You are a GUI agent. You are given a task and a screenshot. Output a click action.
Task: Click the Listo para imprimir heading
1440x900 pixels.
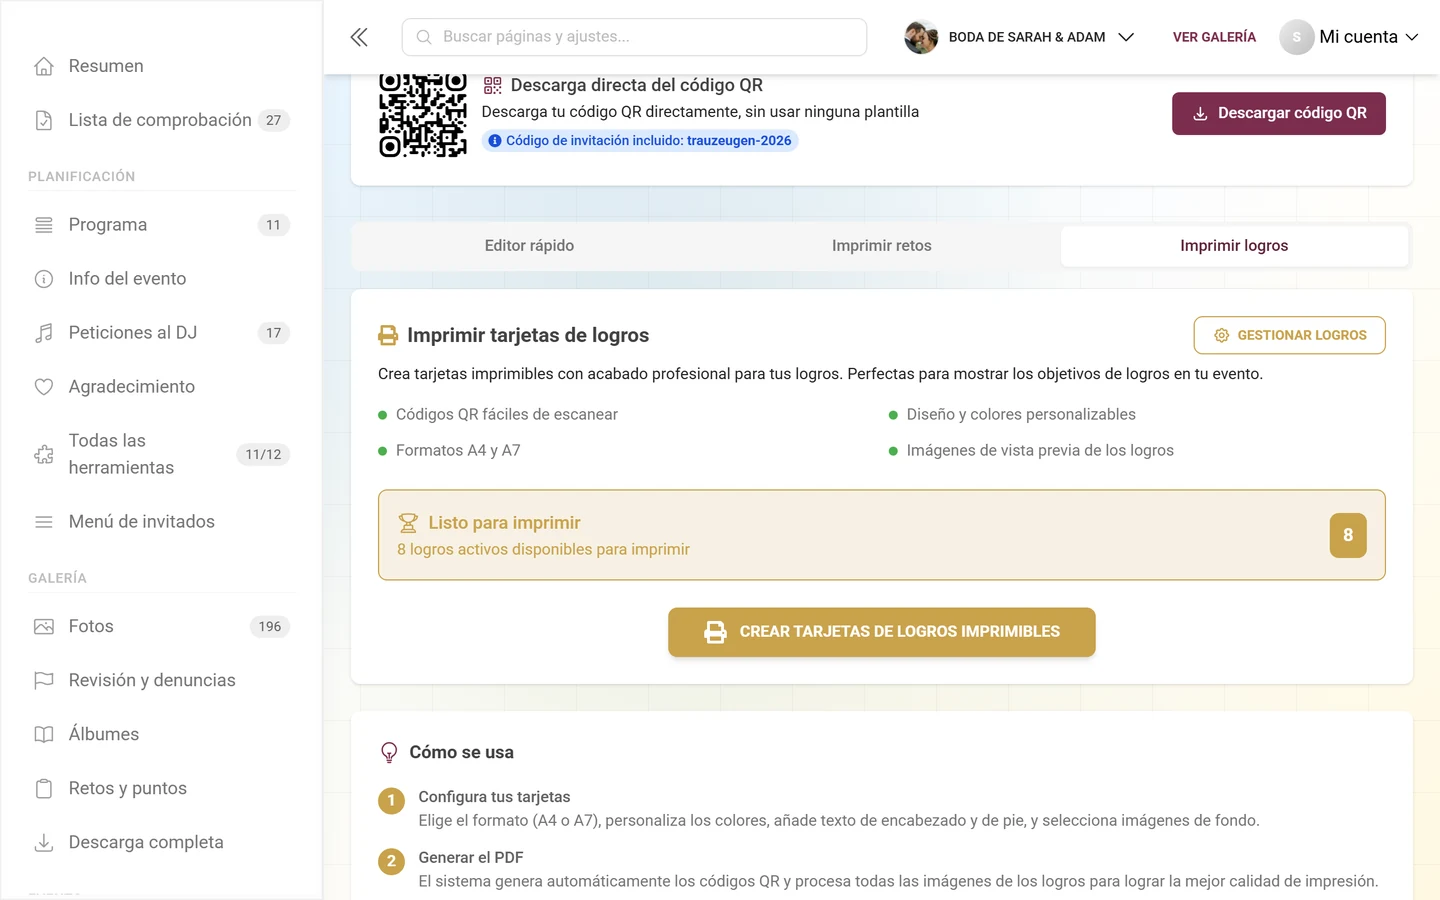click(504, 523)
